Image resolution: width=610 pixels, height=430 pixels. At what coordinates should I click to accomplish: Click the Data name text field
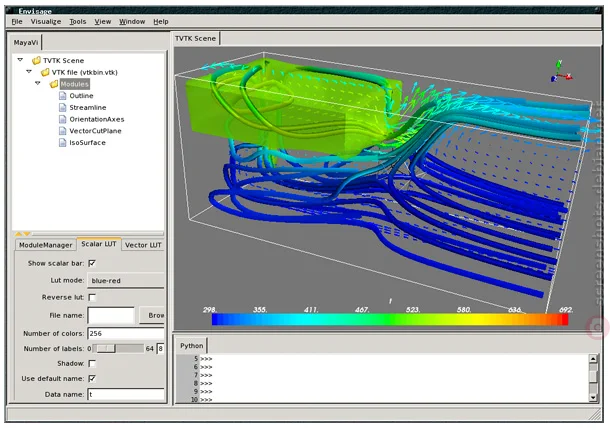(126, 394)
